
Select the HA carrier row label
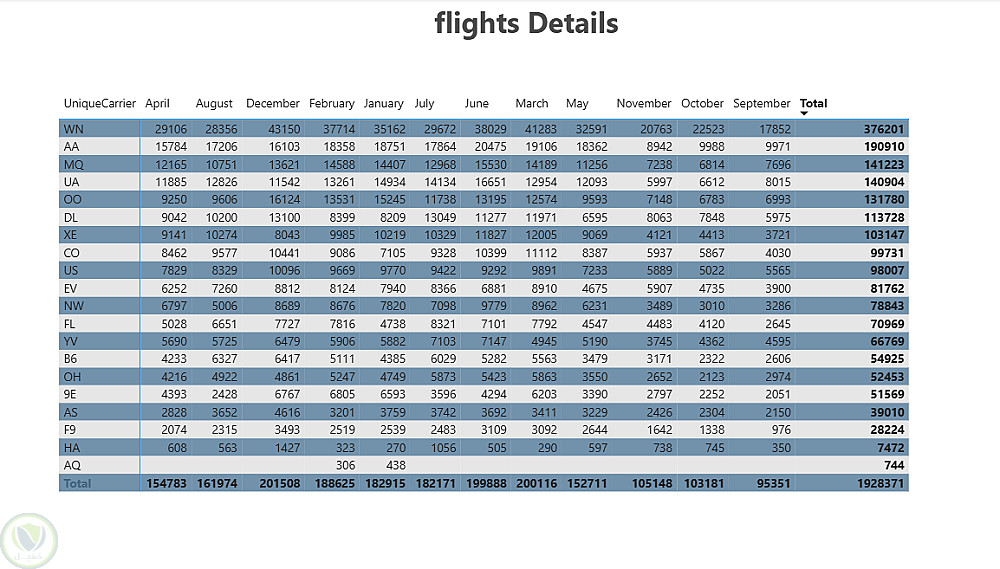pos(72,448)
